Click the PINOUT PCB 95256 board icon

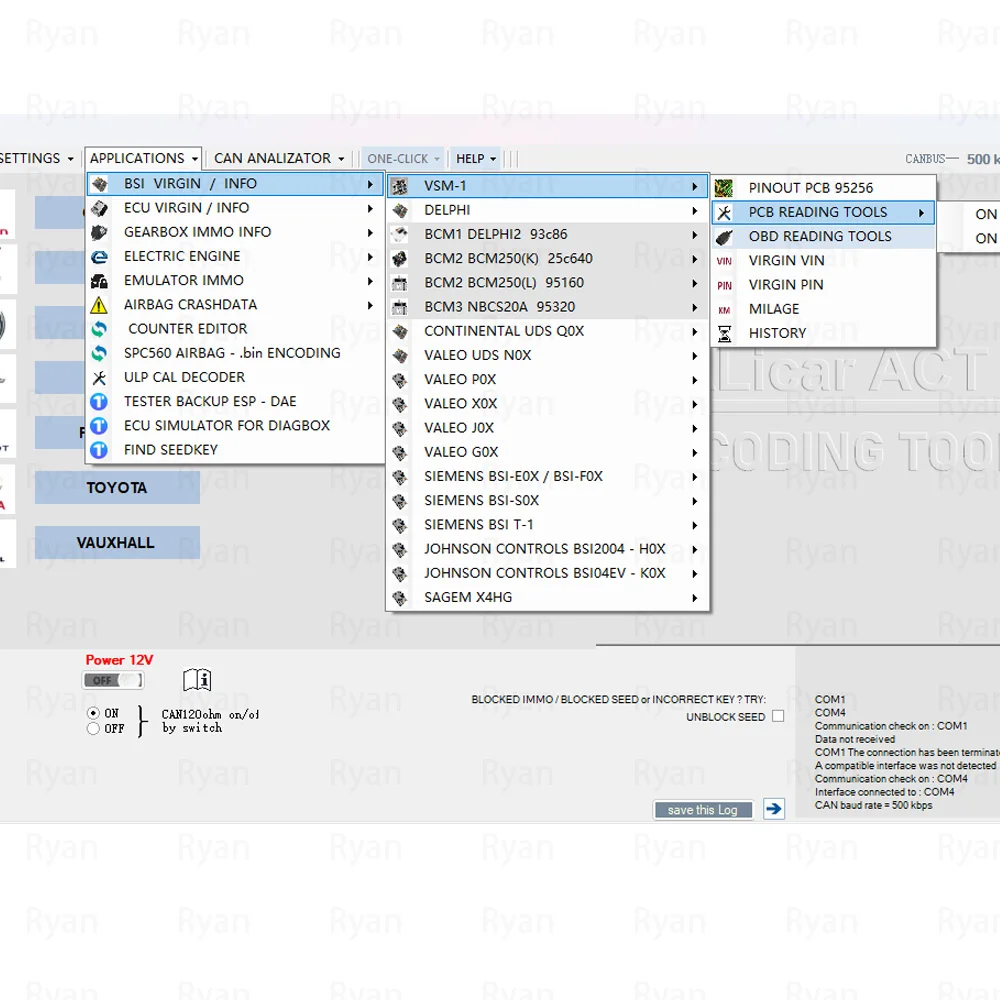tap(724, 188)
